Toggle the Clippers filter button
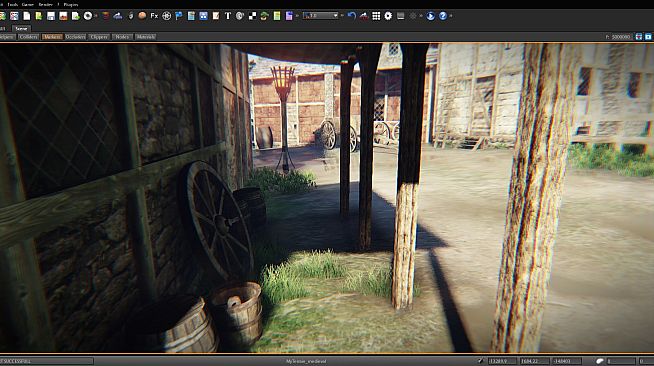This screenshot has height=366, width=654. tap(99, 37)
